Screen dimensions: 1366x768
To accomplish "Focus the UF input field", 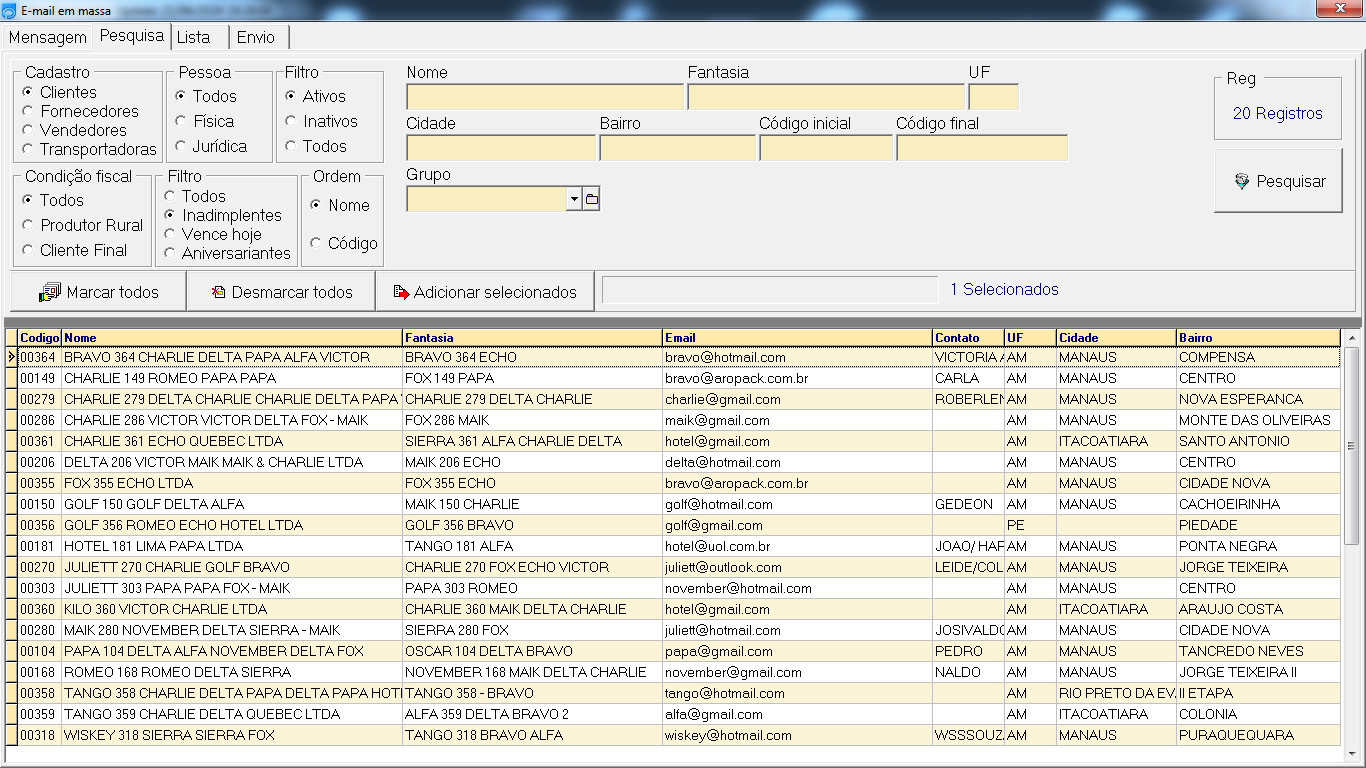I will [x=993, y=97].
